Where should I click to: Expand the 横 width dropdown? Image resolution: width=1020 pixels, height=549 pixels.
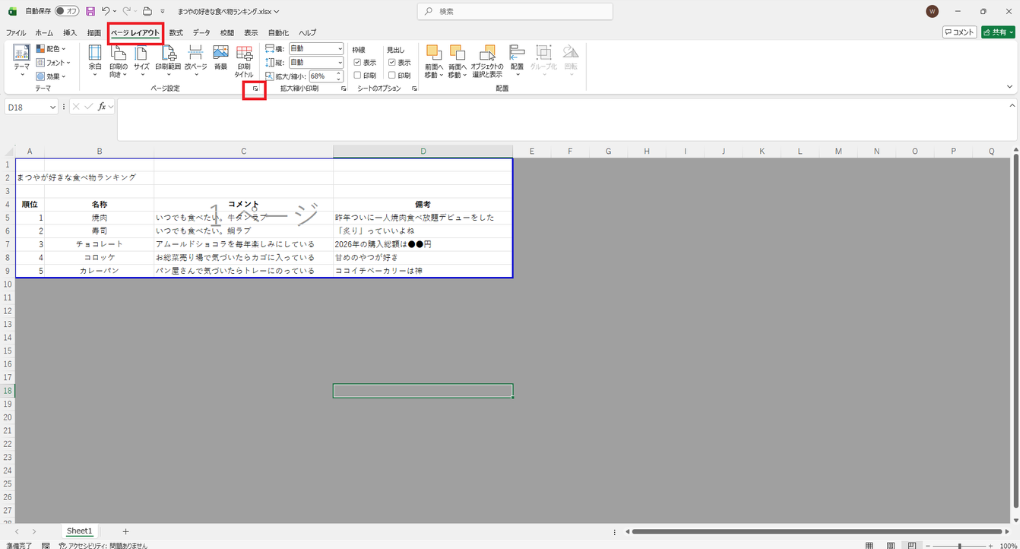click(x=340, y=48)
